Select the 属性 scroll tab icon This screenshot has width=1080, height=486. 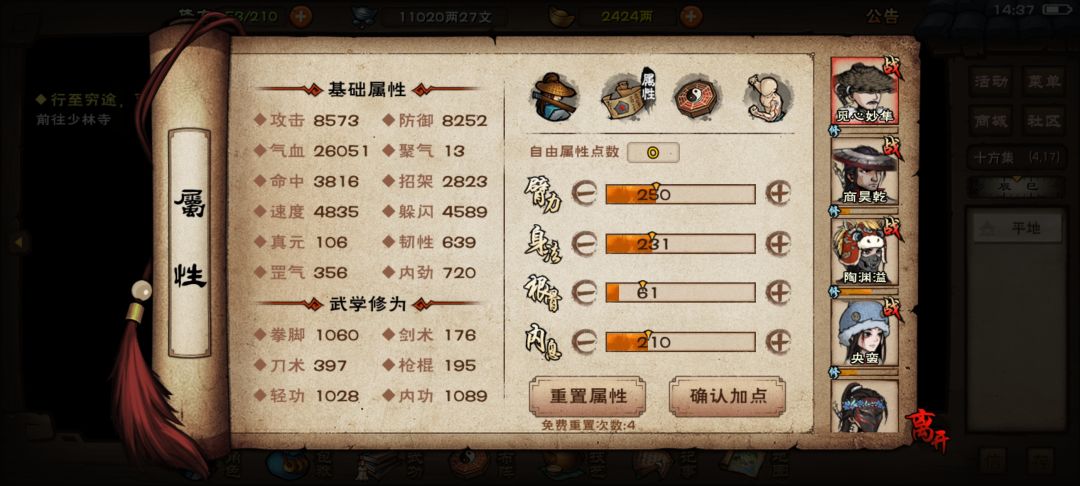click(x=627, y=97)
